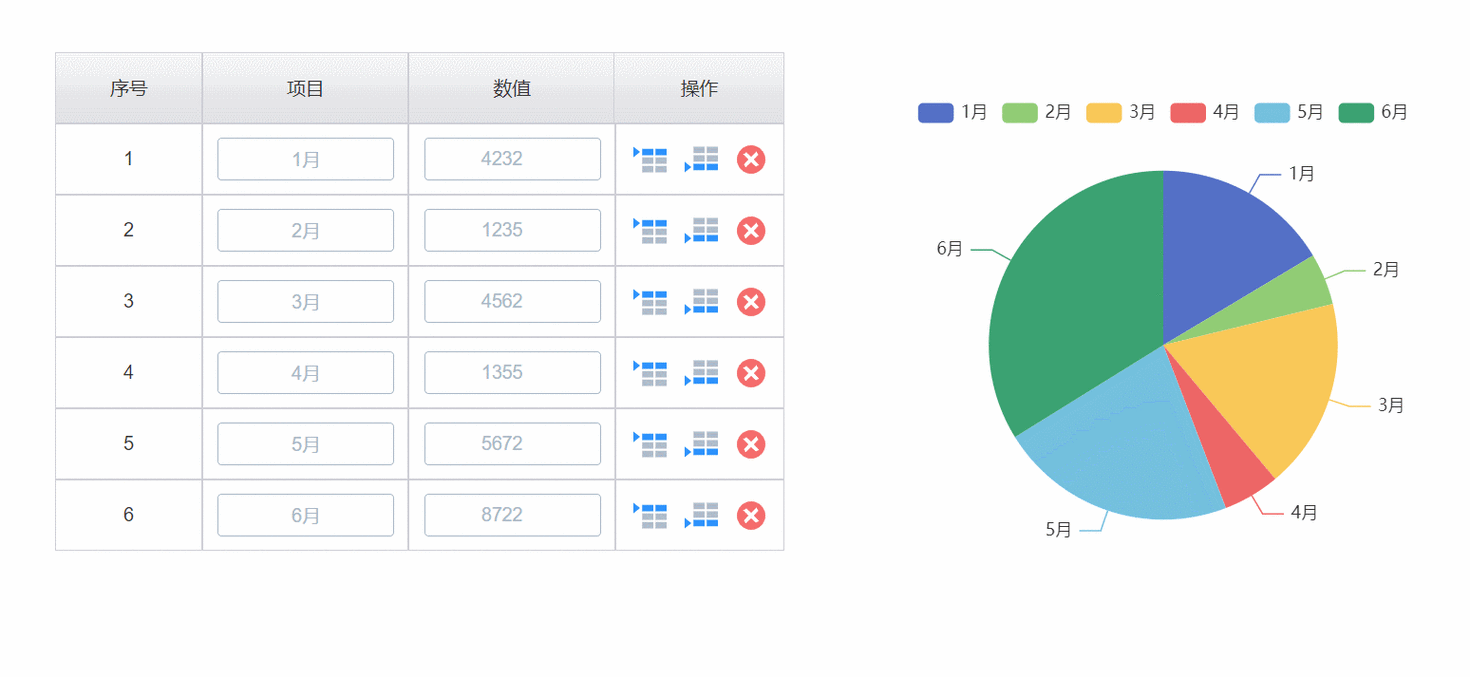
Task: Insert row below in row 5
Action: click(701, 444)
